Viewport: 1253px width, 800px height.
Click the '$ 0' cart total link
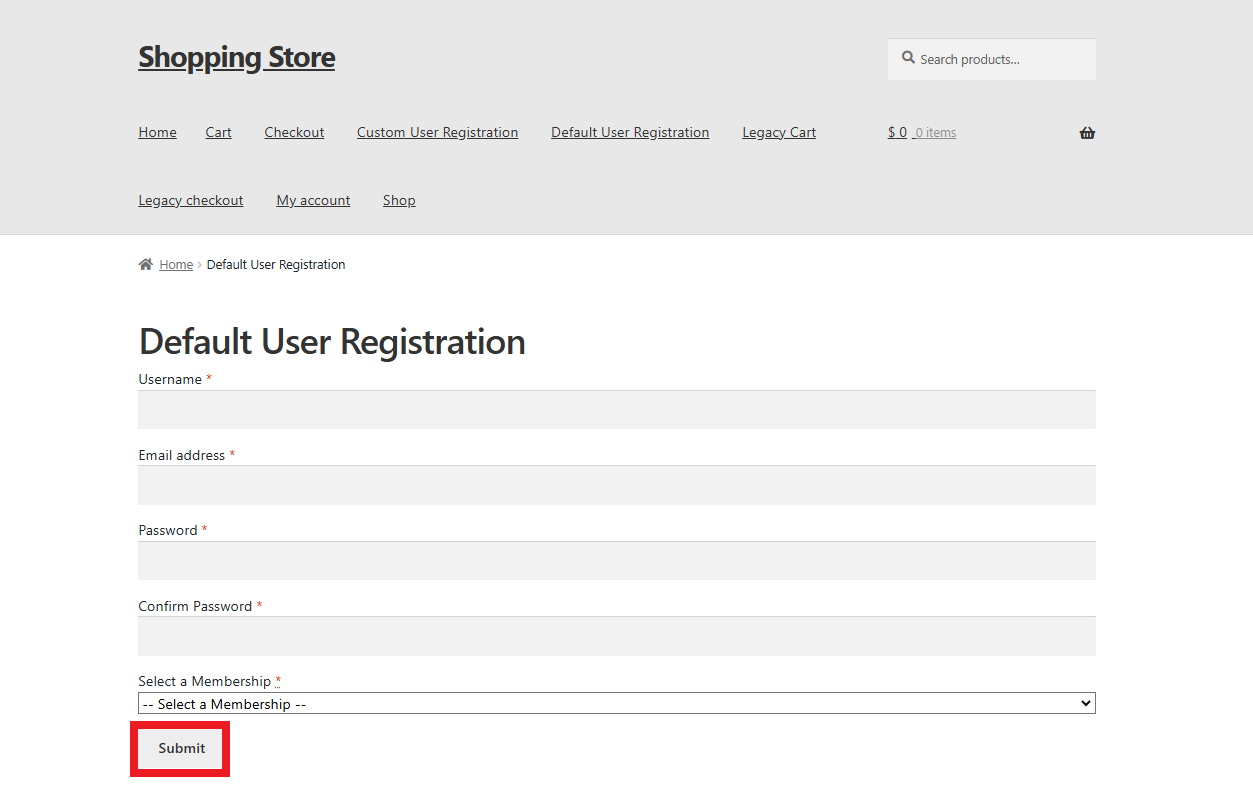click(896, 132)
